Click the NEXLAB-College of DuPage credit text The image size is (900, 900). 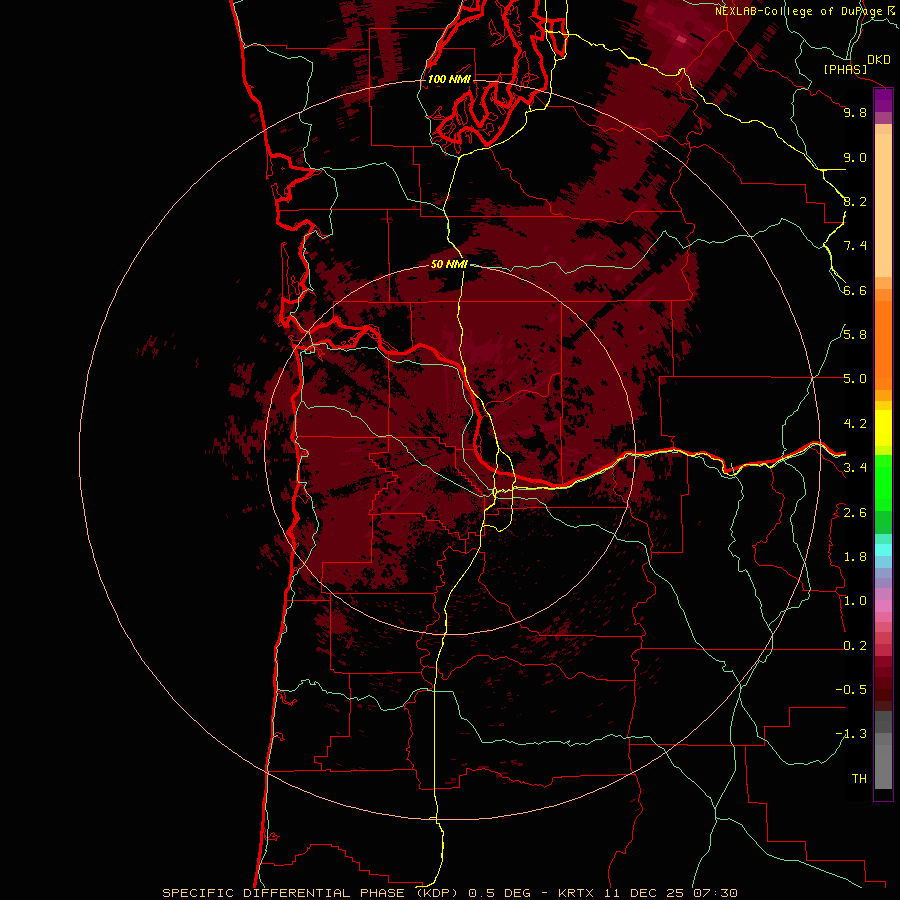click(x=798, y=11)
